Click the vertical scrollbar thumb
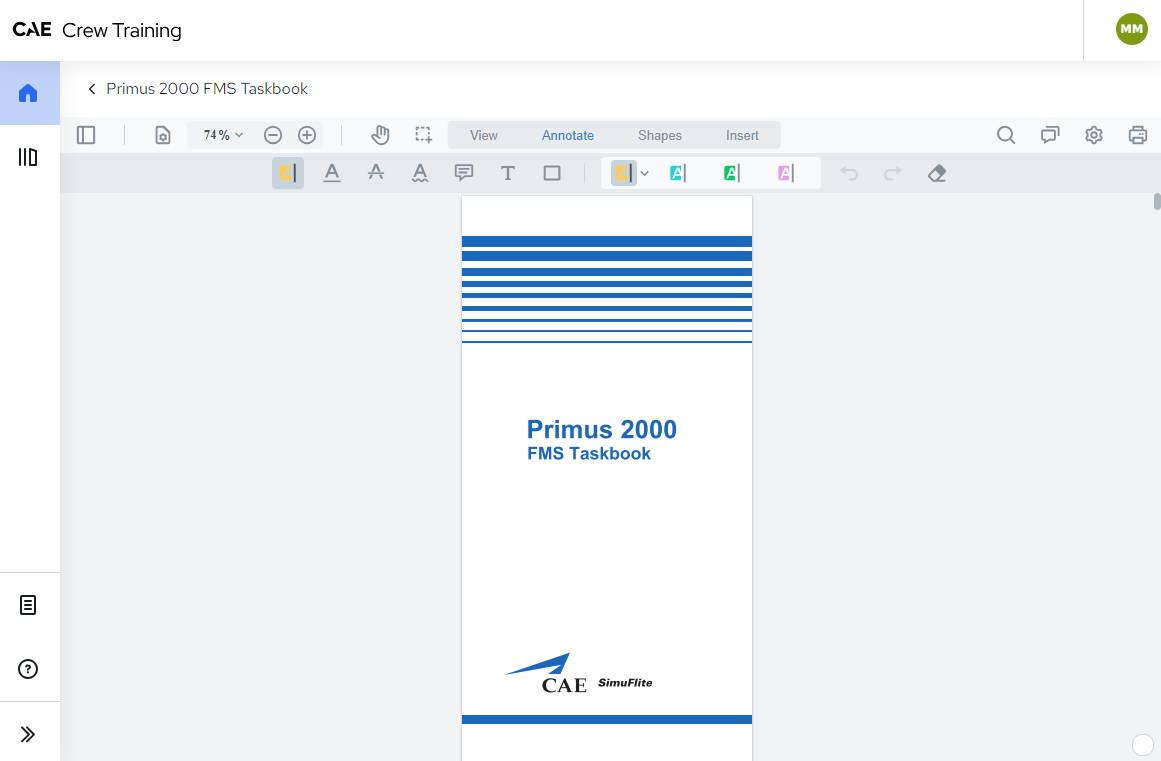The height and width of the screenshot is (761, 1161). (x=1157, y=201)
